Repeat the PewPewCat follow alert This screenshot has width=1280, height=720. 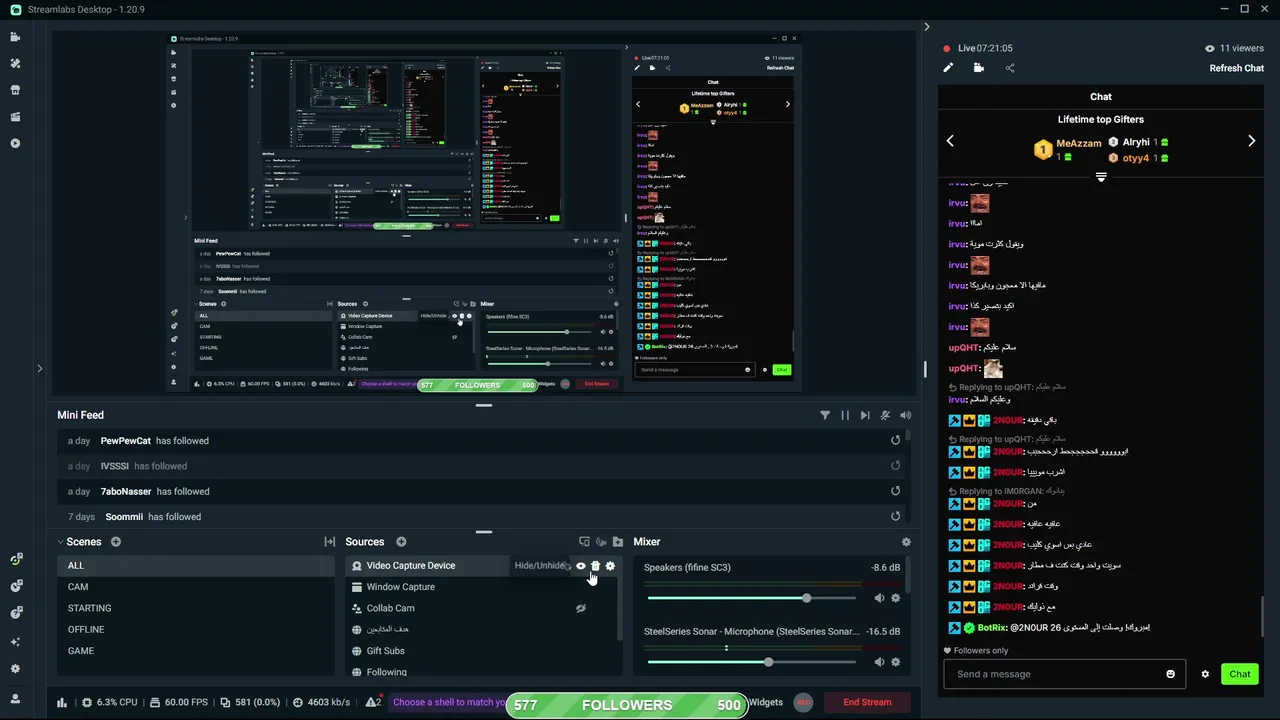pos(895,441)
